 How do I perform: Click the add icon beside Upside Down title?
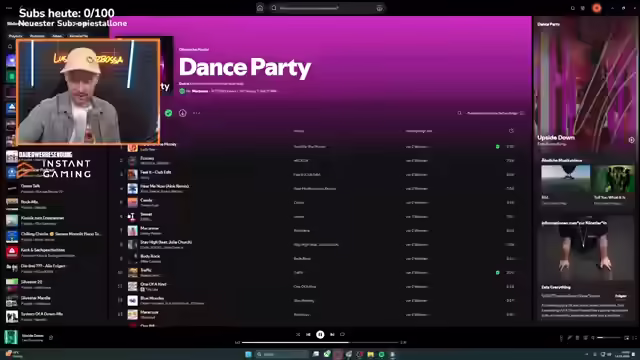tap(631, 140)
